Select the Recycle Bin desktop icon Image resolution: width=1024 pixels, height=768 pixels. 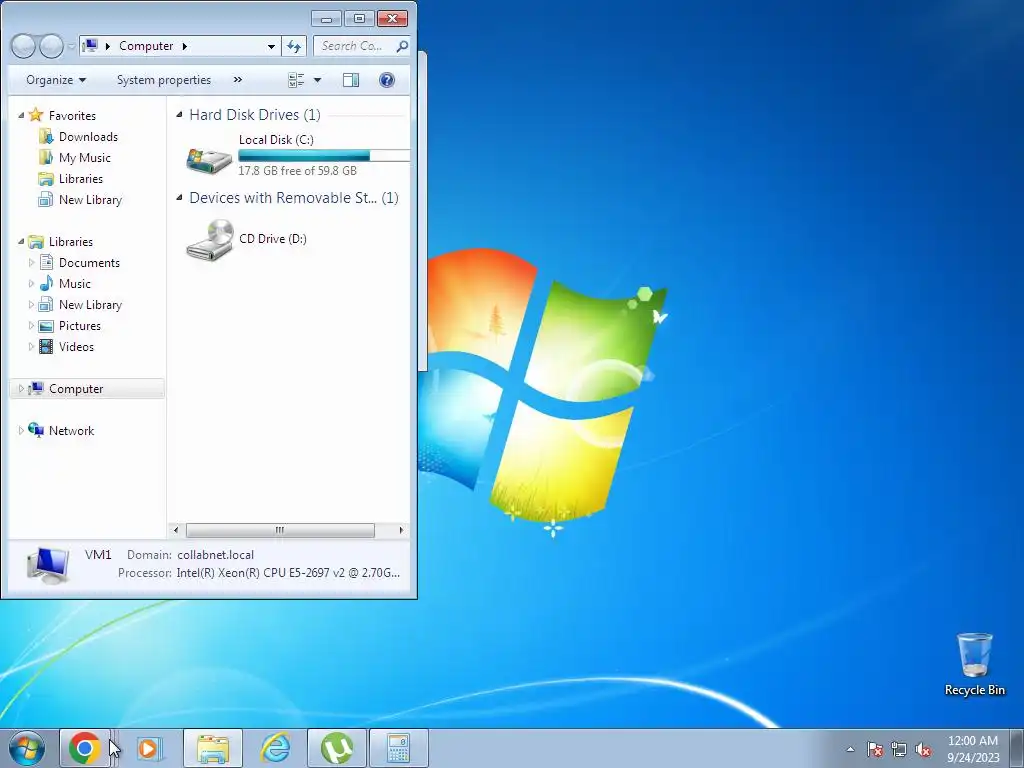click(x=974, y=664)
